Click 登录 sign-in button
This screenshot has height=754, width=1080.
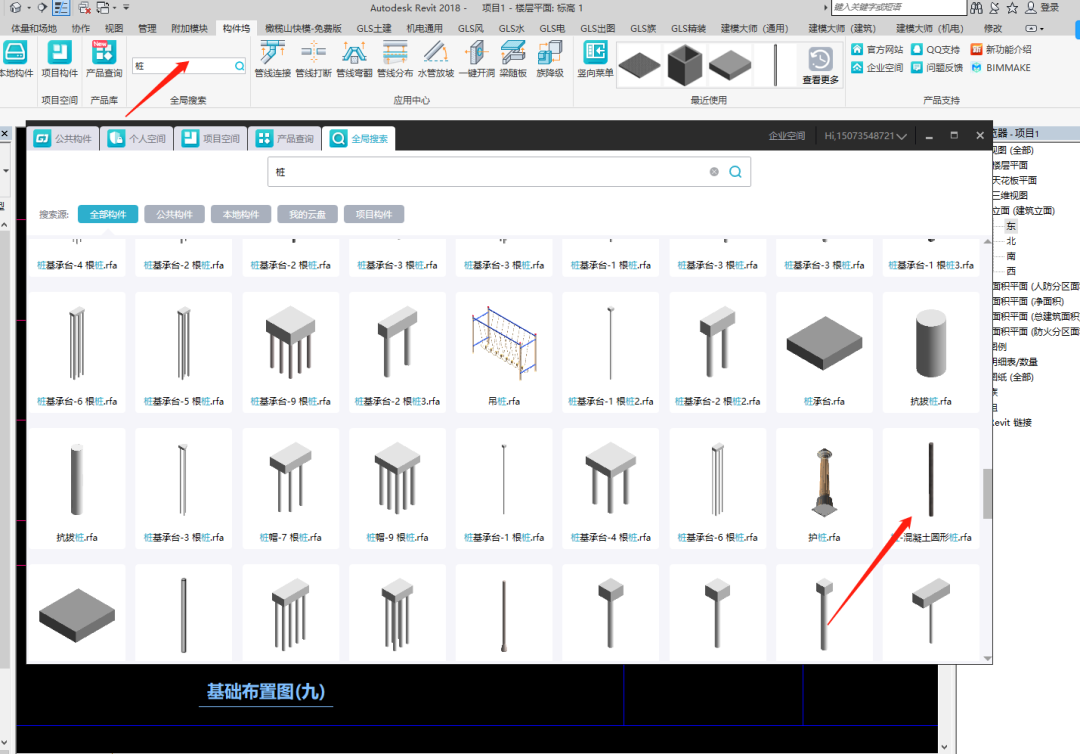1042,8
